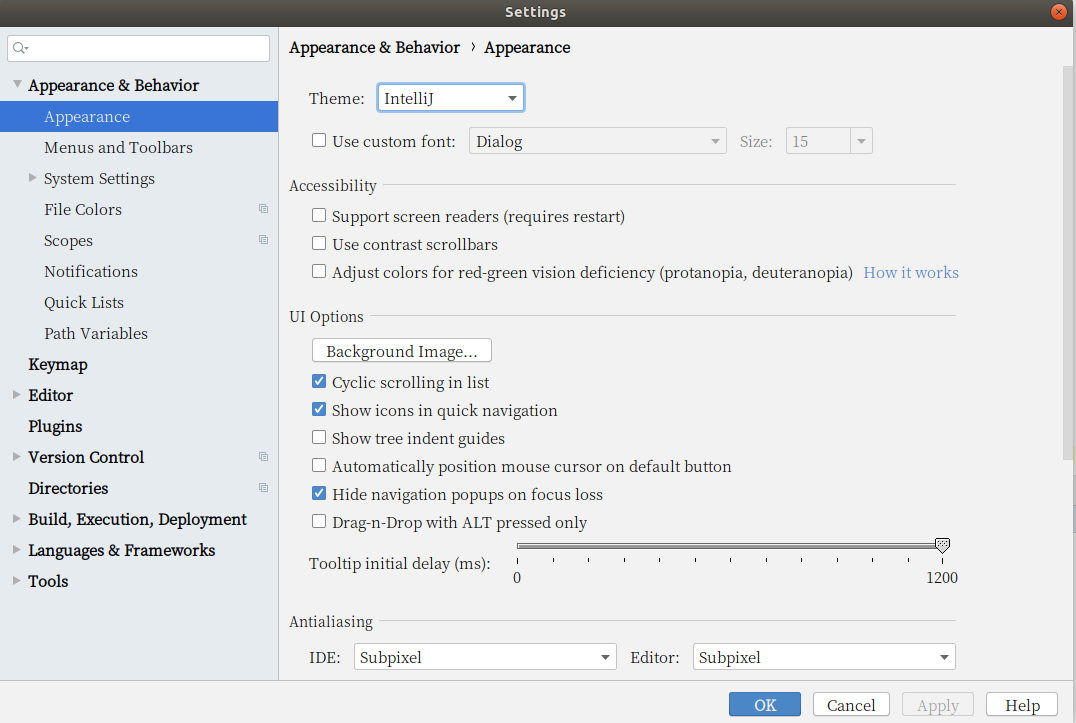Expand the Editor tree node

click(x=16, y=394)
